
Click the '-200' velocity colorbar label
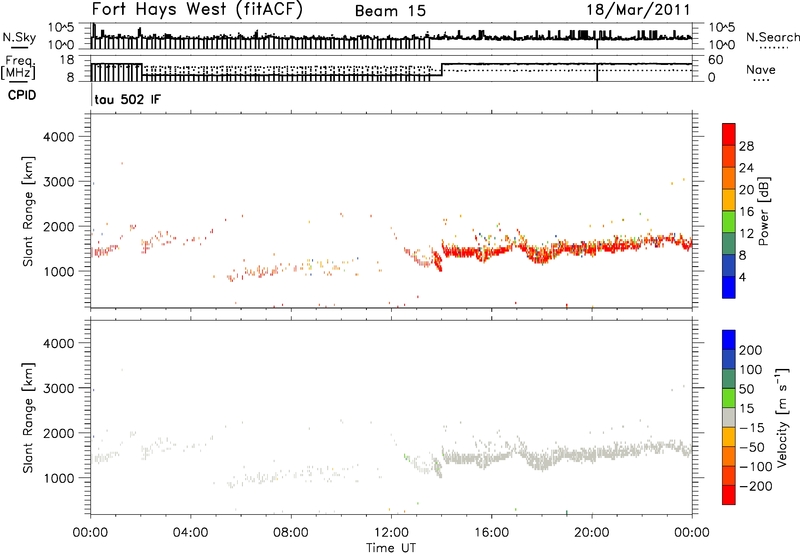[756, 486]
